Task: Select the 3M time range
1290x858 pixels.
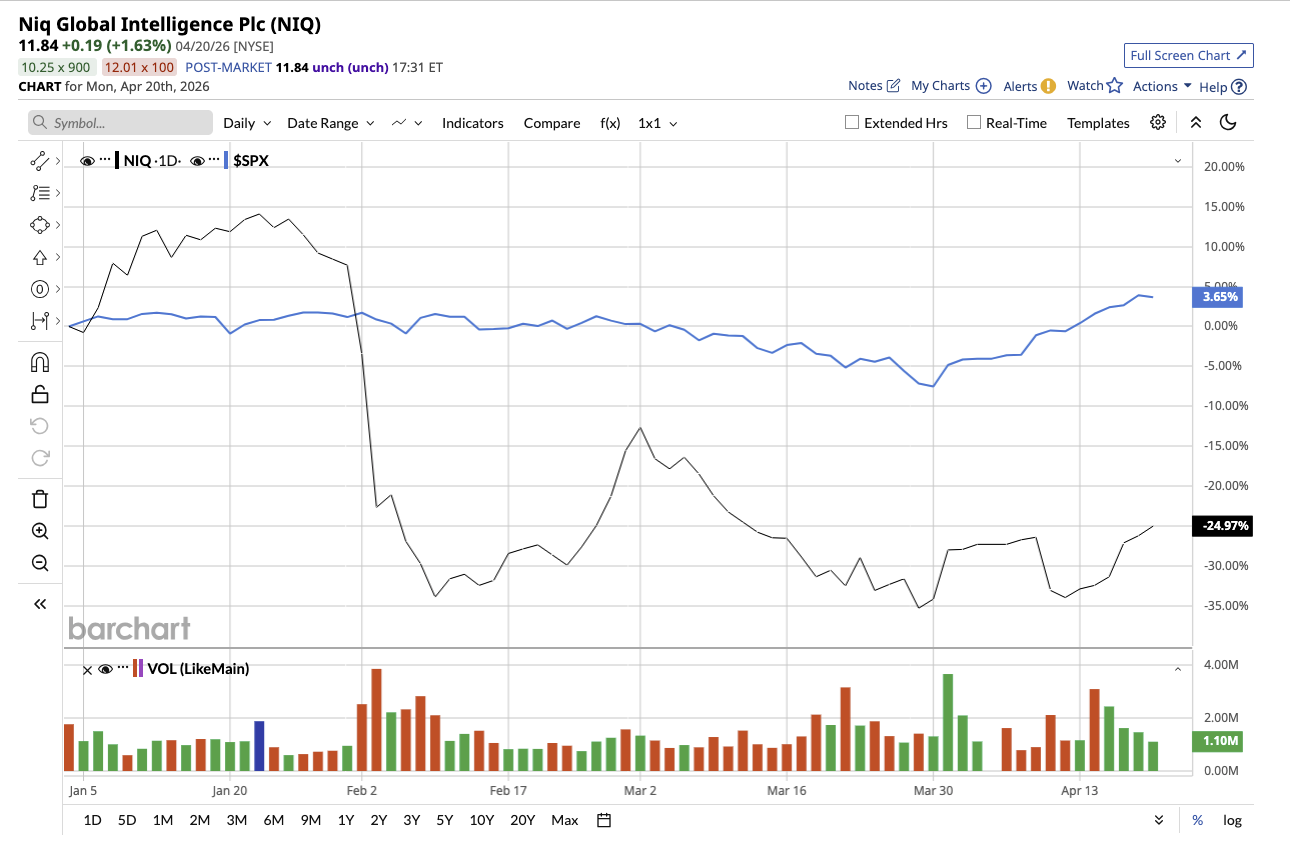Action: click(237, 820)
